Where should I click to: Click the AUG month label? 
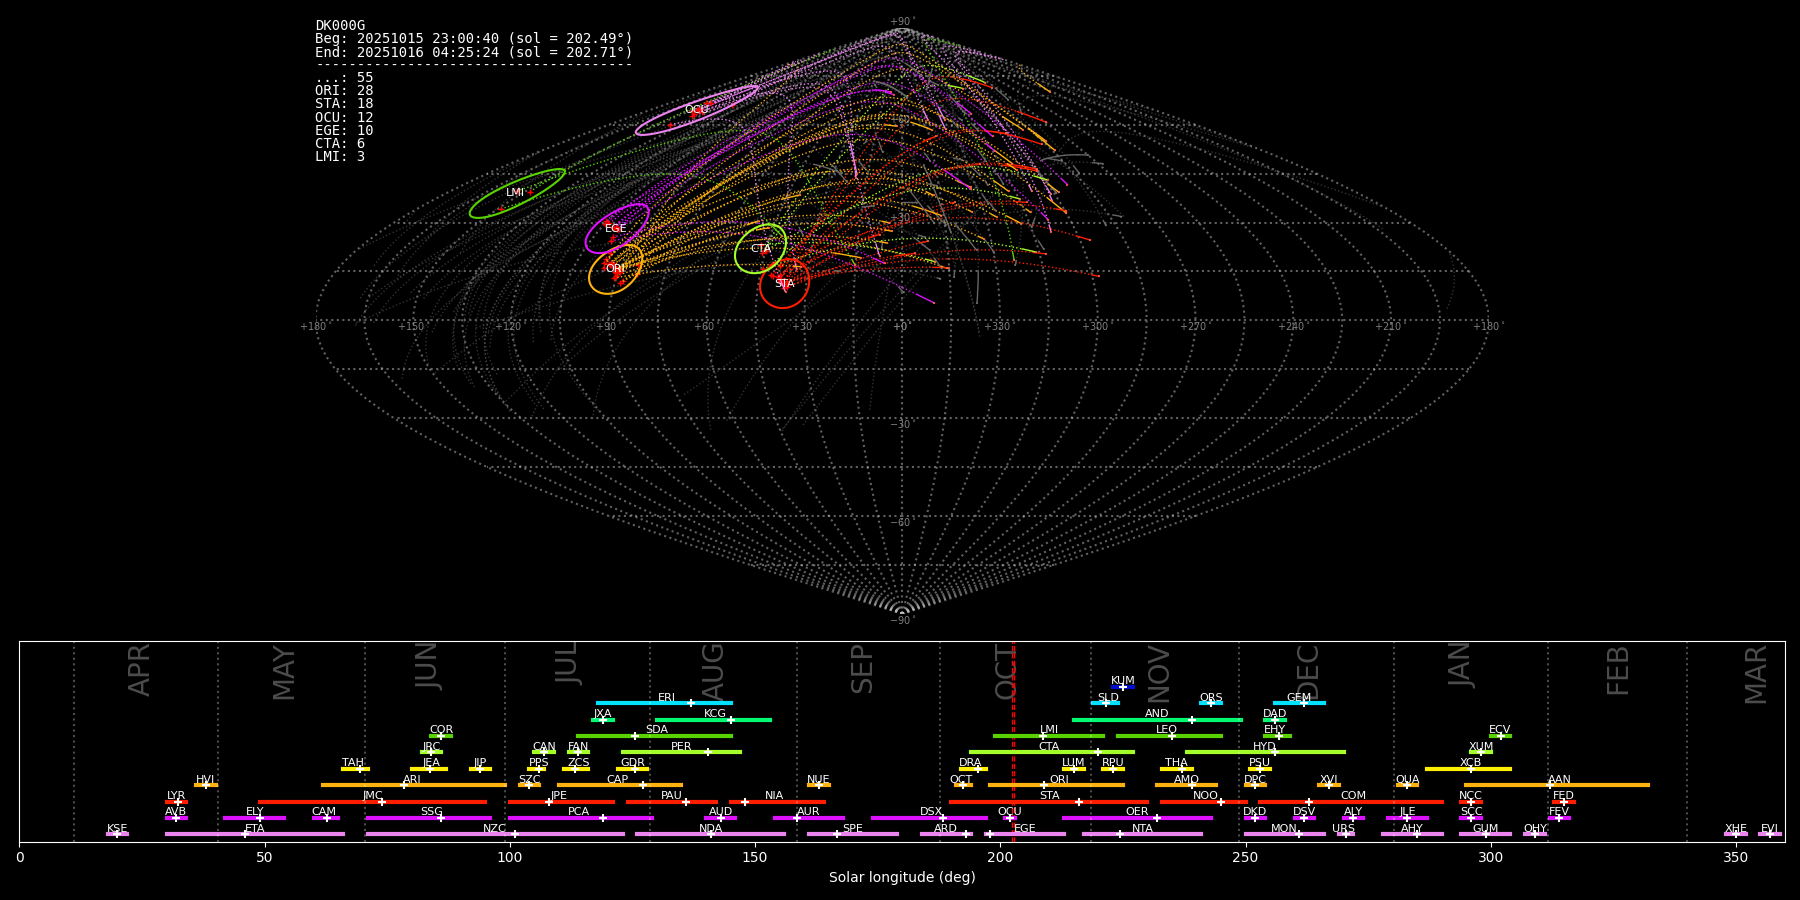(x=713, y=671)
